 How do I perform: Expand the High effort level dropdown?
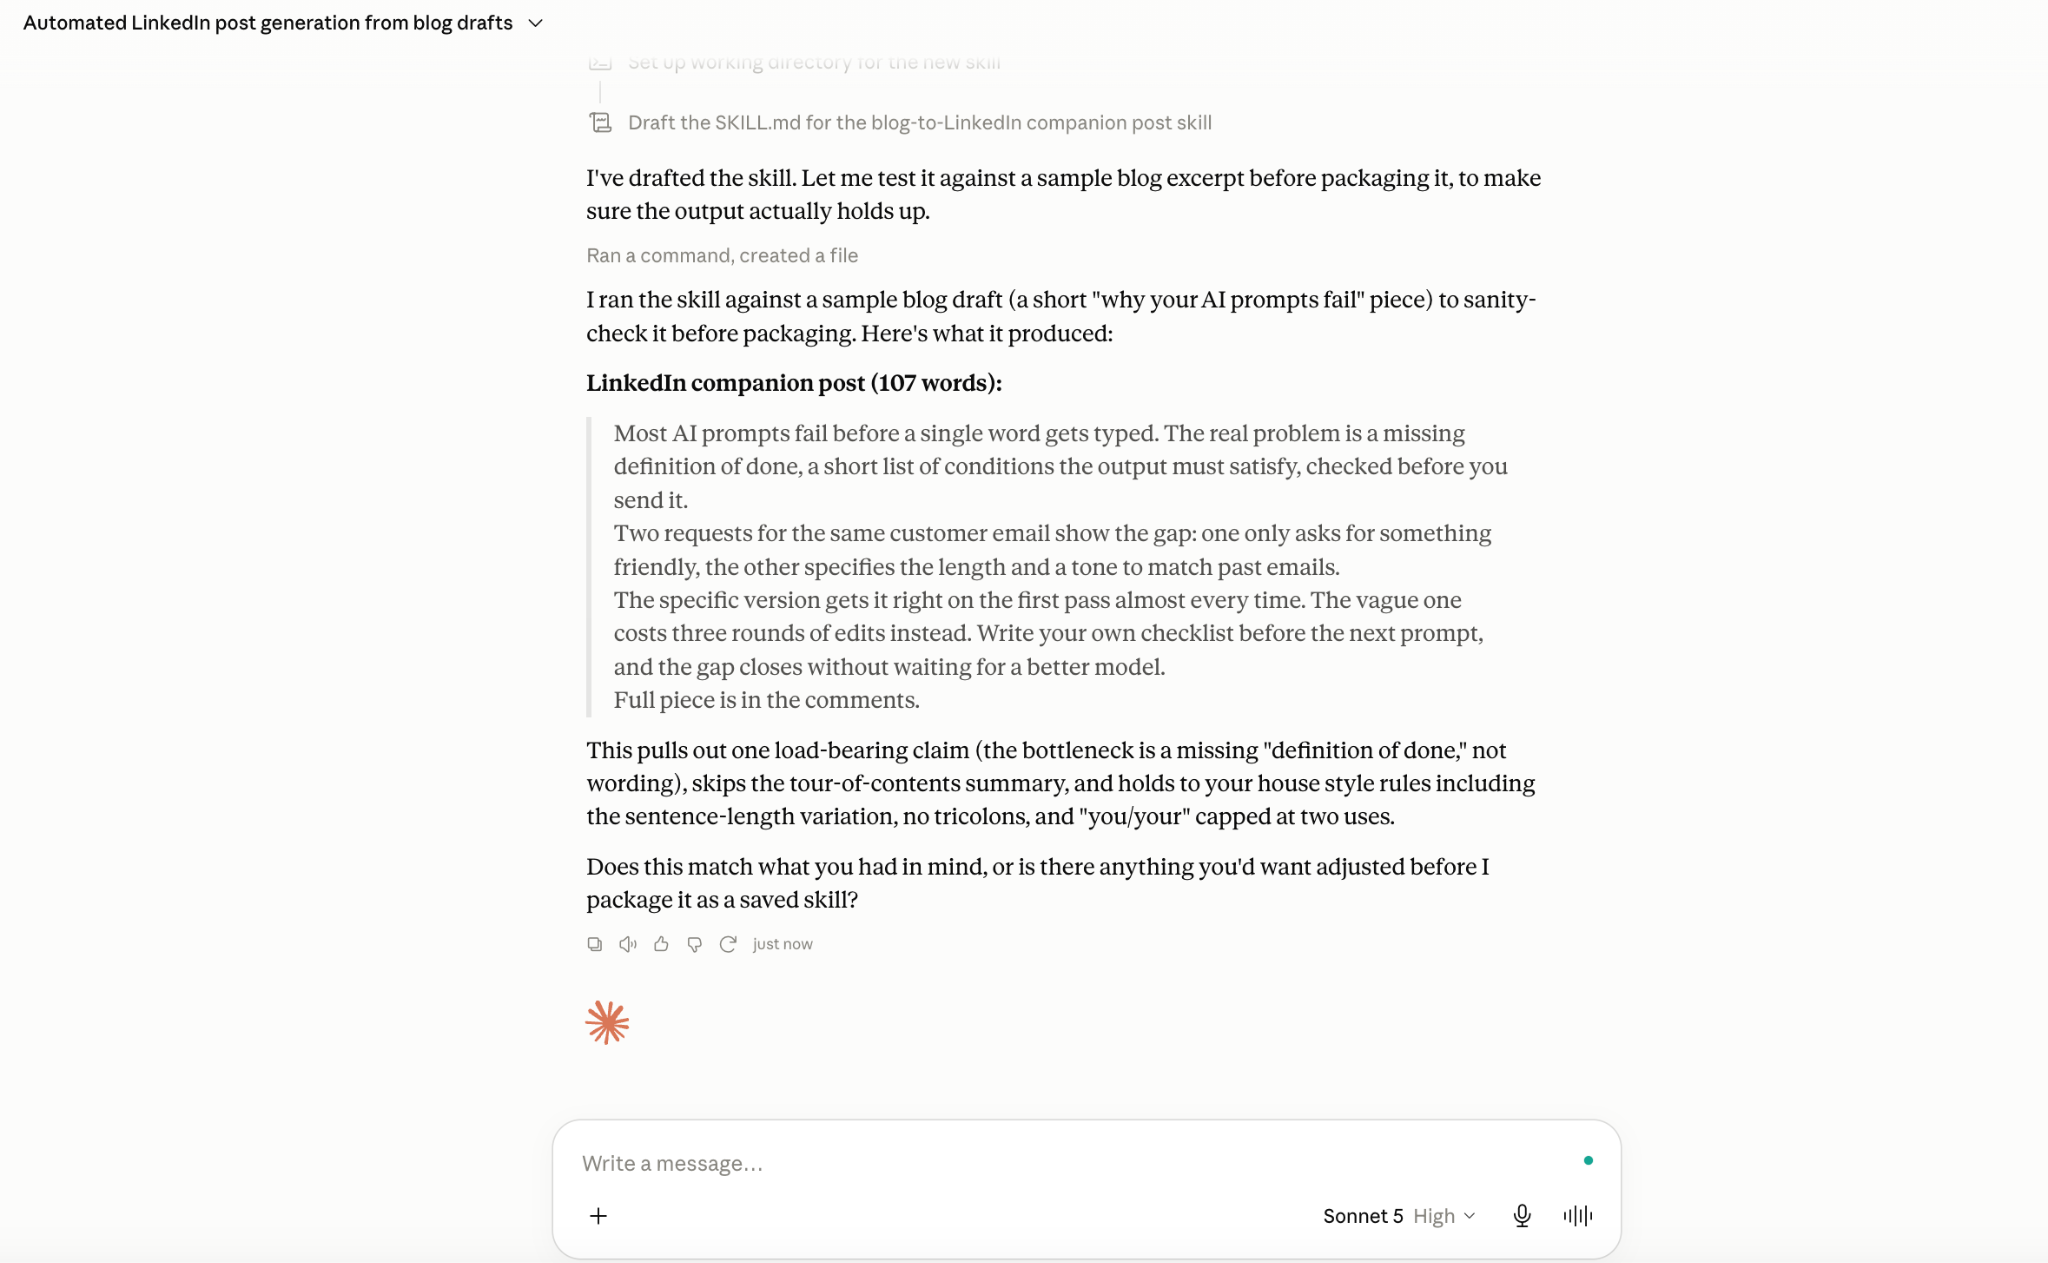click(1444, 1215)
